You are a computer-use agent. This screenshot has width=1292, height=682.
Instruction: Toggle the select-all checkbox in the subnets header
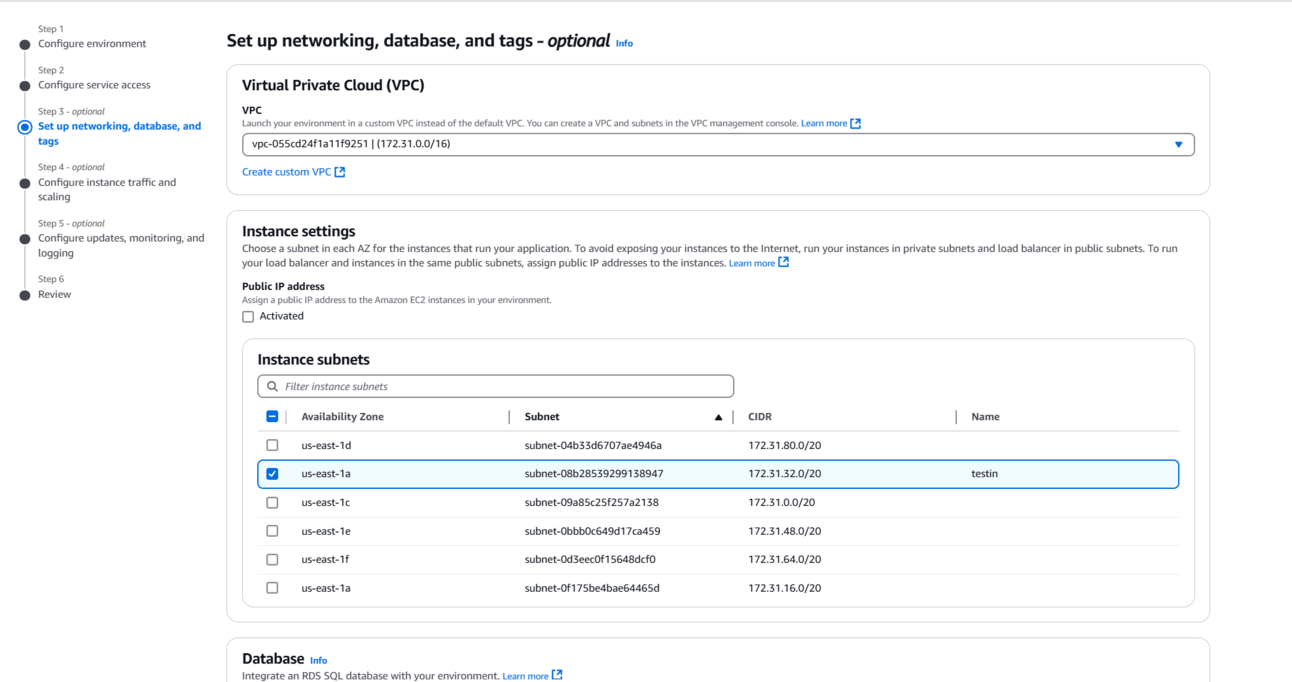[x=272, y=417]
